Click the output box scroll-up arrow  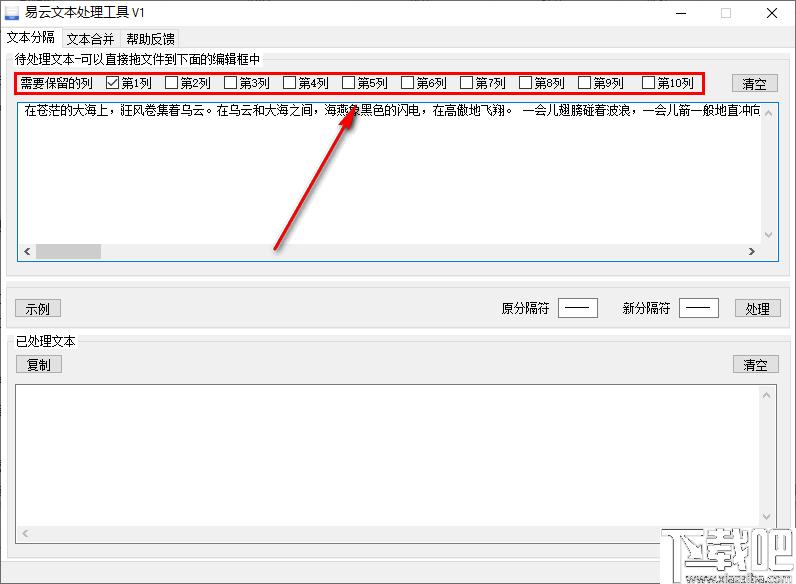pos(767,395)
